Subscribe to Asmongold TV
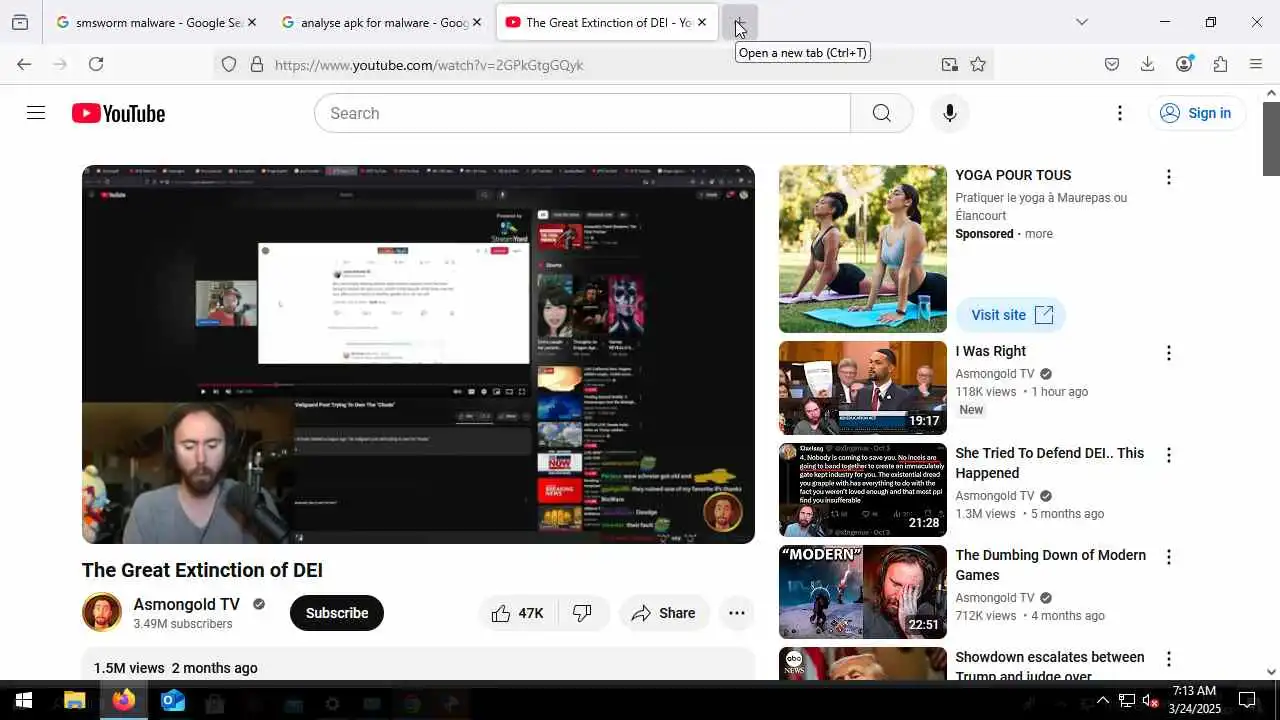This screenshot has width=1280, height=720. point(337,613)
